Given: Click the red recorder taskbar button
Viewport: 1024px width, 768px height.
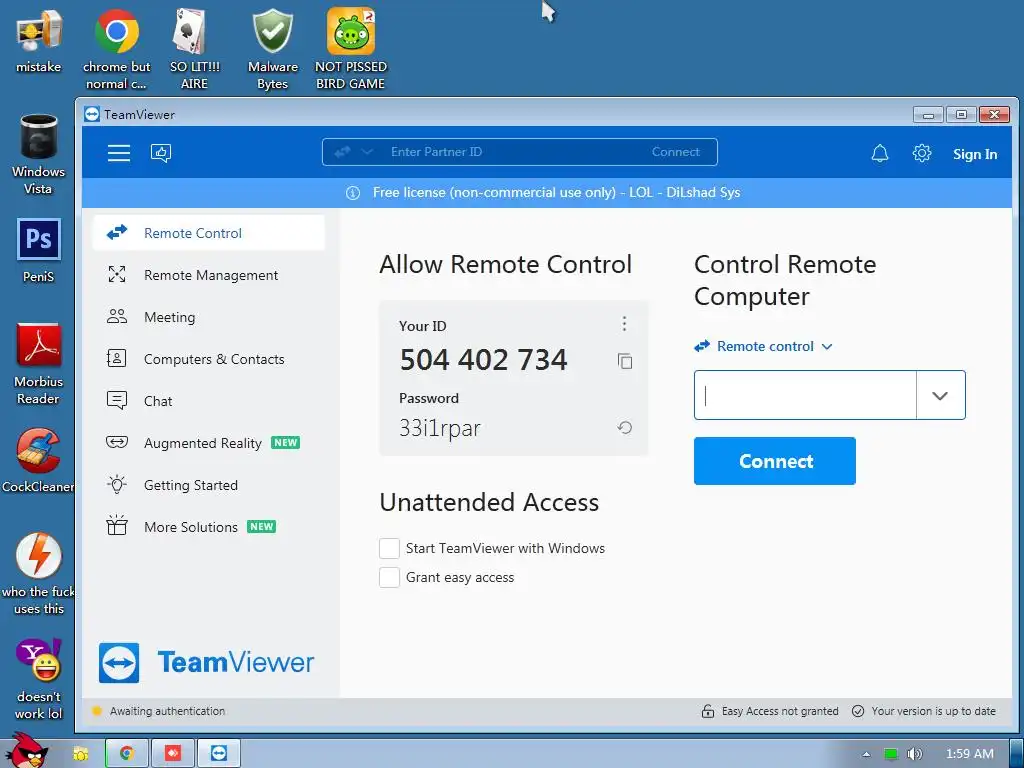Looking at the screenshot, I should click(x=173, y=754).
